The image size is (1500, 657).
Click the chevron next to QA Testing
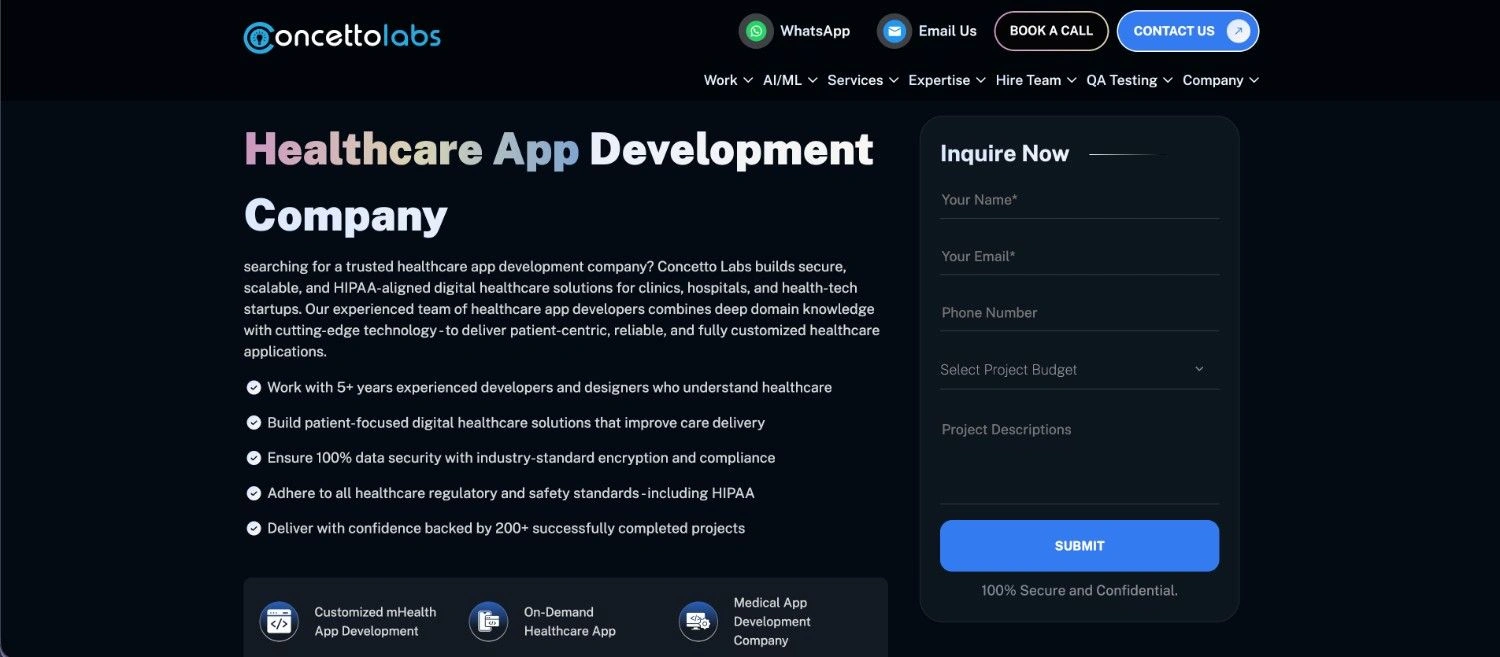[1167, 80]
